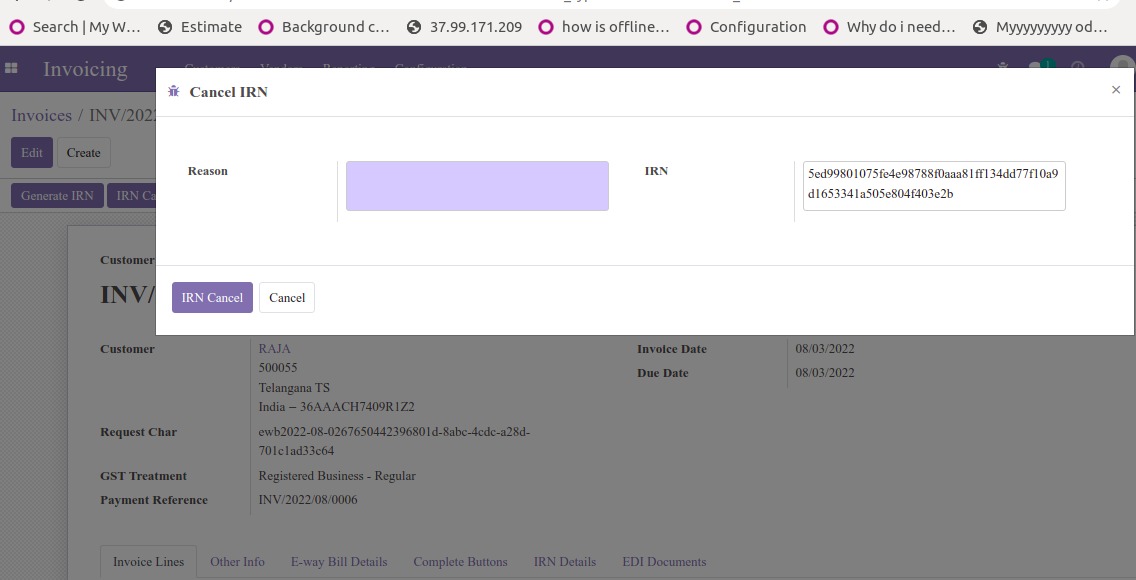Click the Generate IRN button
1136x580 pixels.
click(x=56, y=195)
